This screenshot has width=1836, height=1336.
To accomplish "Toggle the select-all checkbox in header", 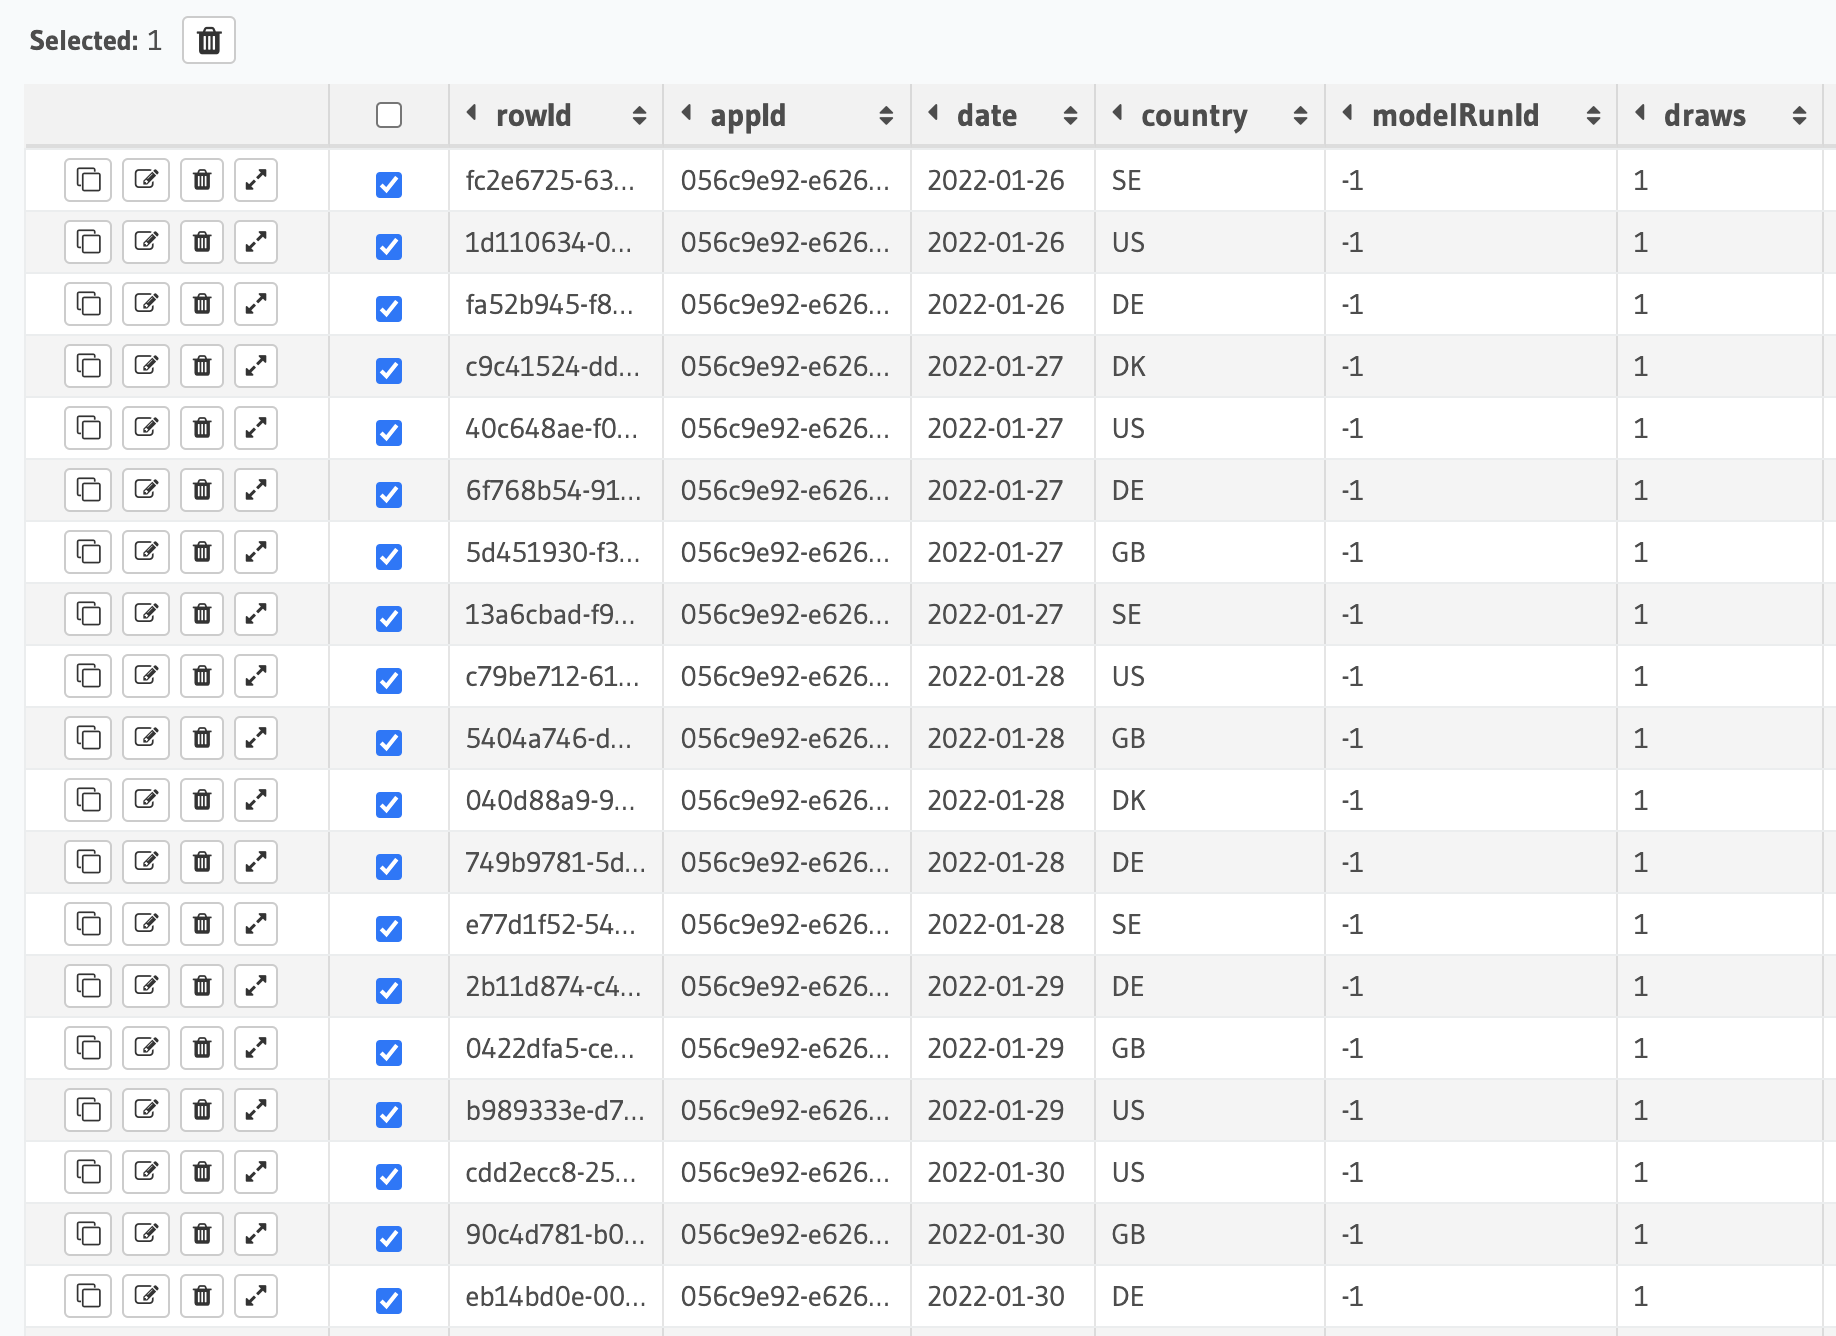I will pyautogui.click(x=389, y=115).
